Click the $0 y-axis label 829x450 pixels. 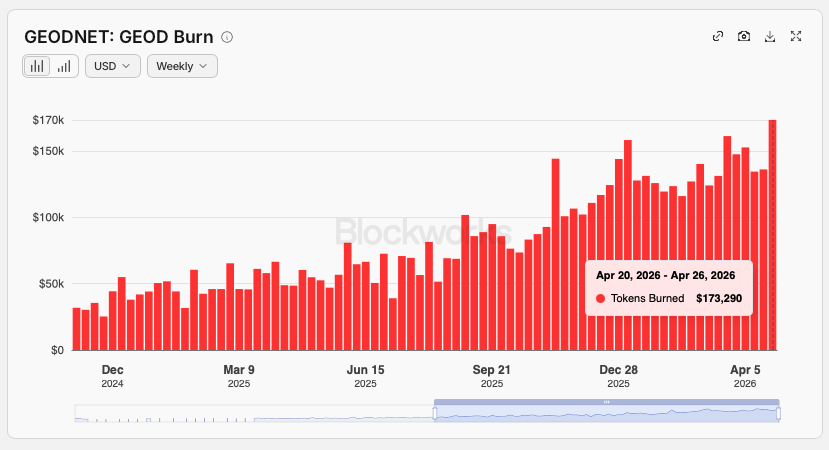(57, 350)
